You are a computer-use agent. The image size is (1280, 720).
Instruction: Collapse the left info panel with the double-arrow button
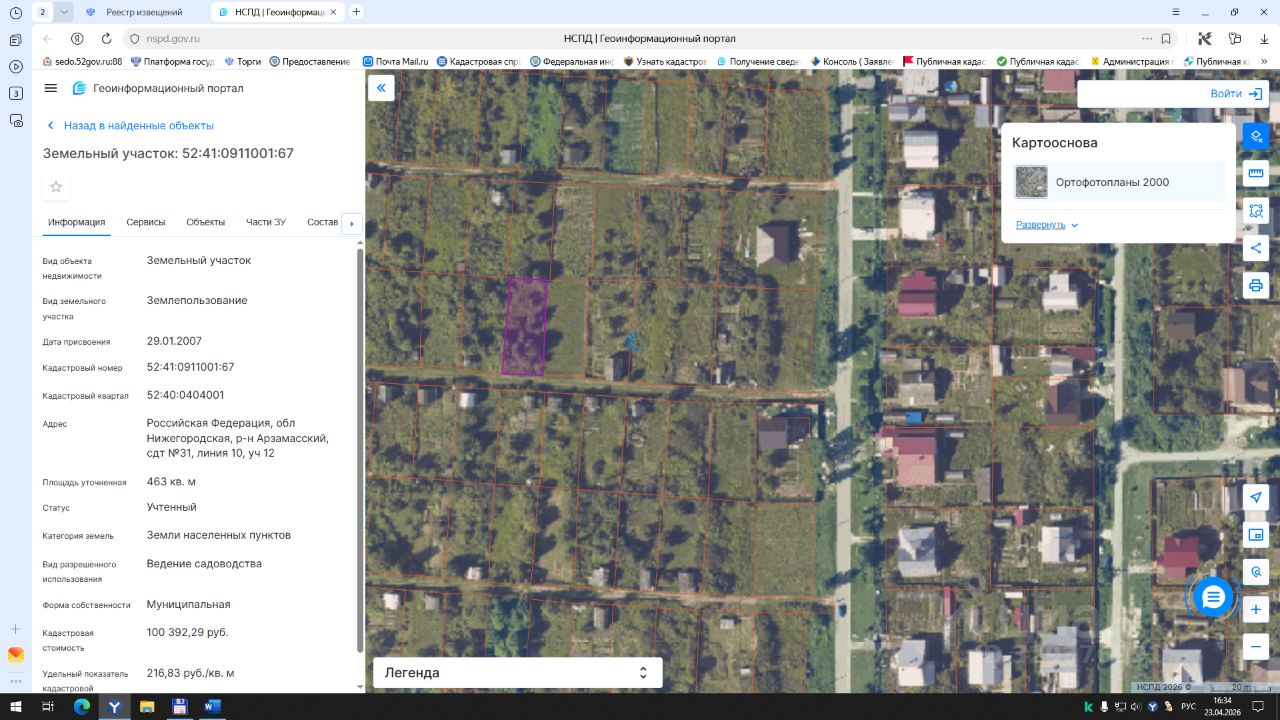point(381,88)
